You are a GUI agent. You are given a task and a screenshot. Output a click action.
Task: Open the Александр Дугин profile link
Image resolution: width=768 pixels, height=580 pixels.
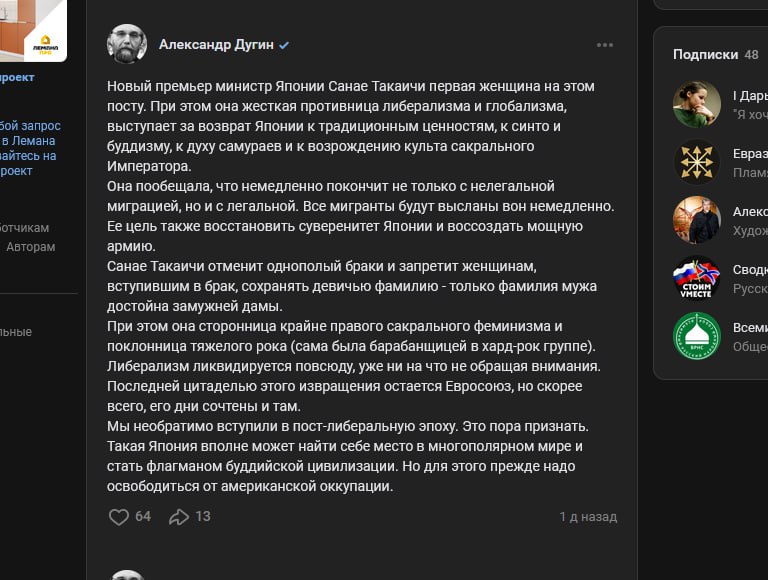216,45
